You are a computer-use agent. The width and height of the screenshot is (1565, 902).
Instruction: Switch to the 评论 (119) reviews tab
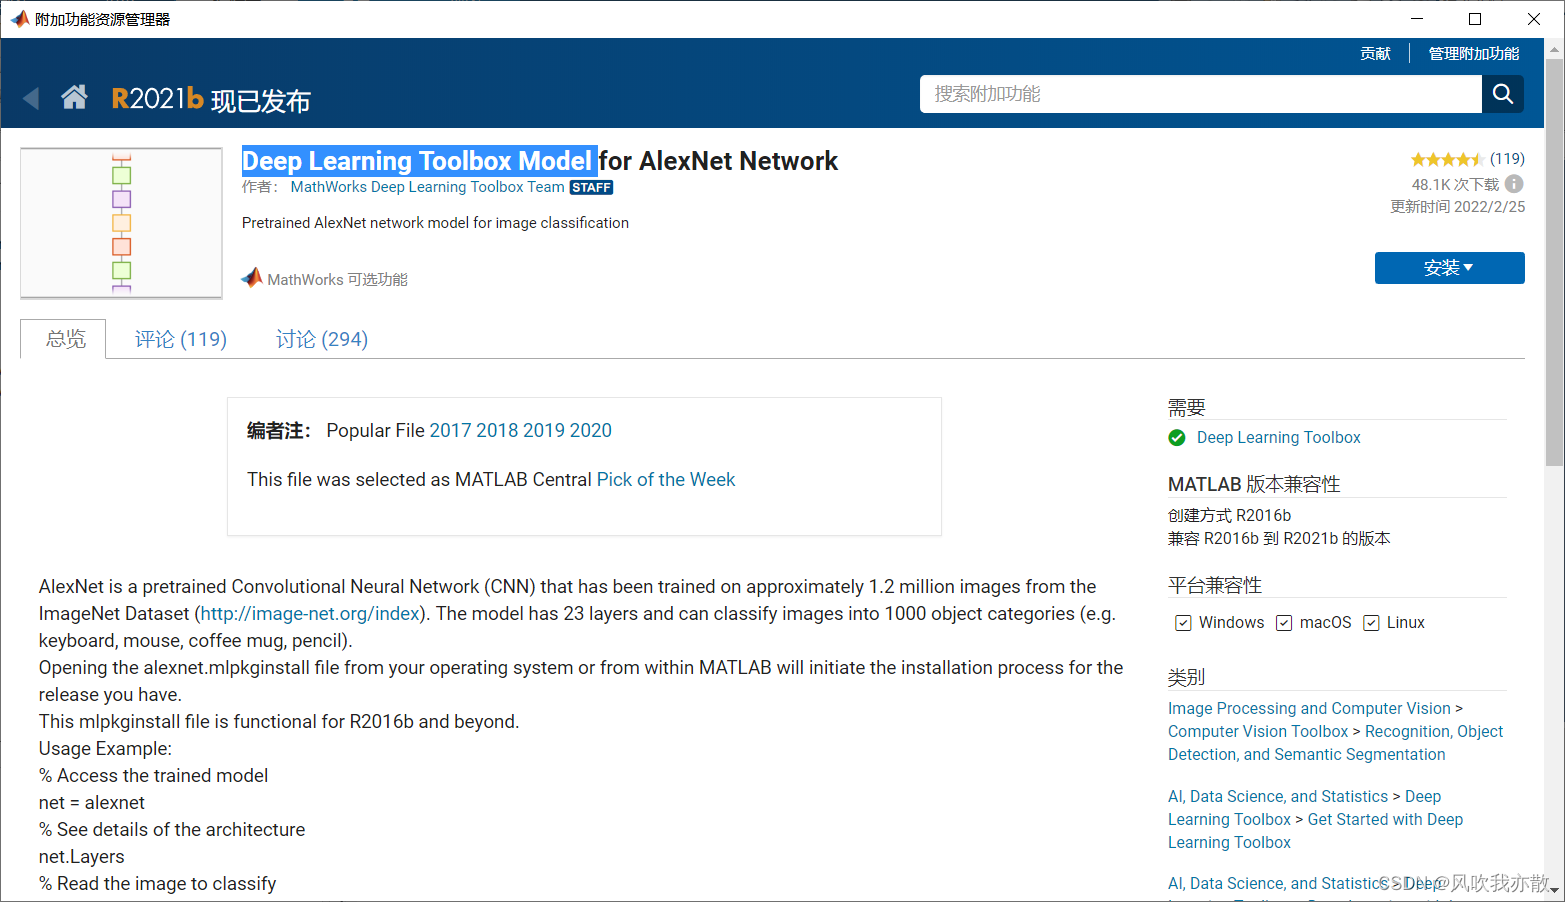[x=181, y=339]
